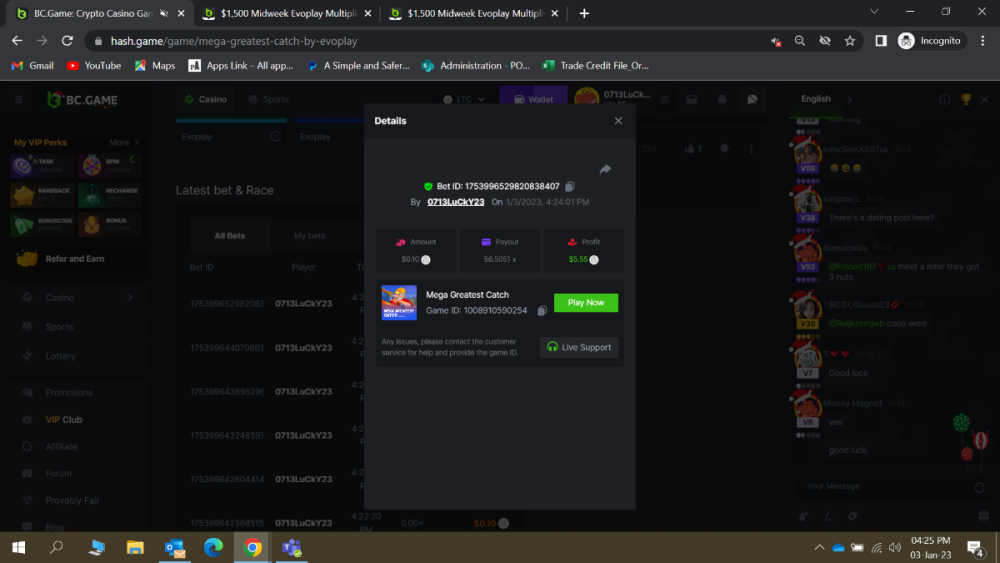Click the share arrow icon in Details
The height and width of the screenshot is (563, 1000).
(605, 170)
